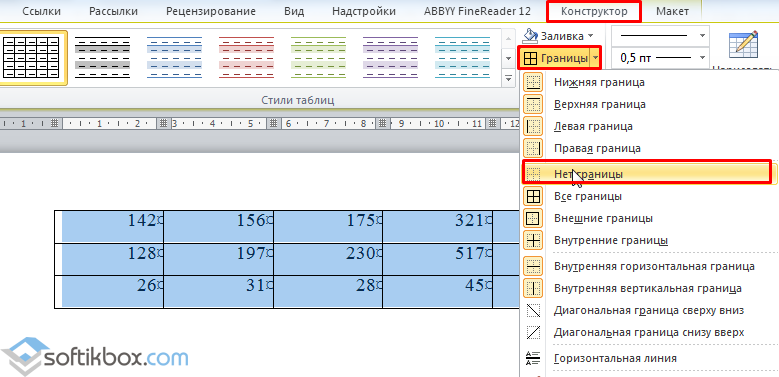Switch to the Макет tab
This screenshot has height=377, width=779.
(672, 11)
